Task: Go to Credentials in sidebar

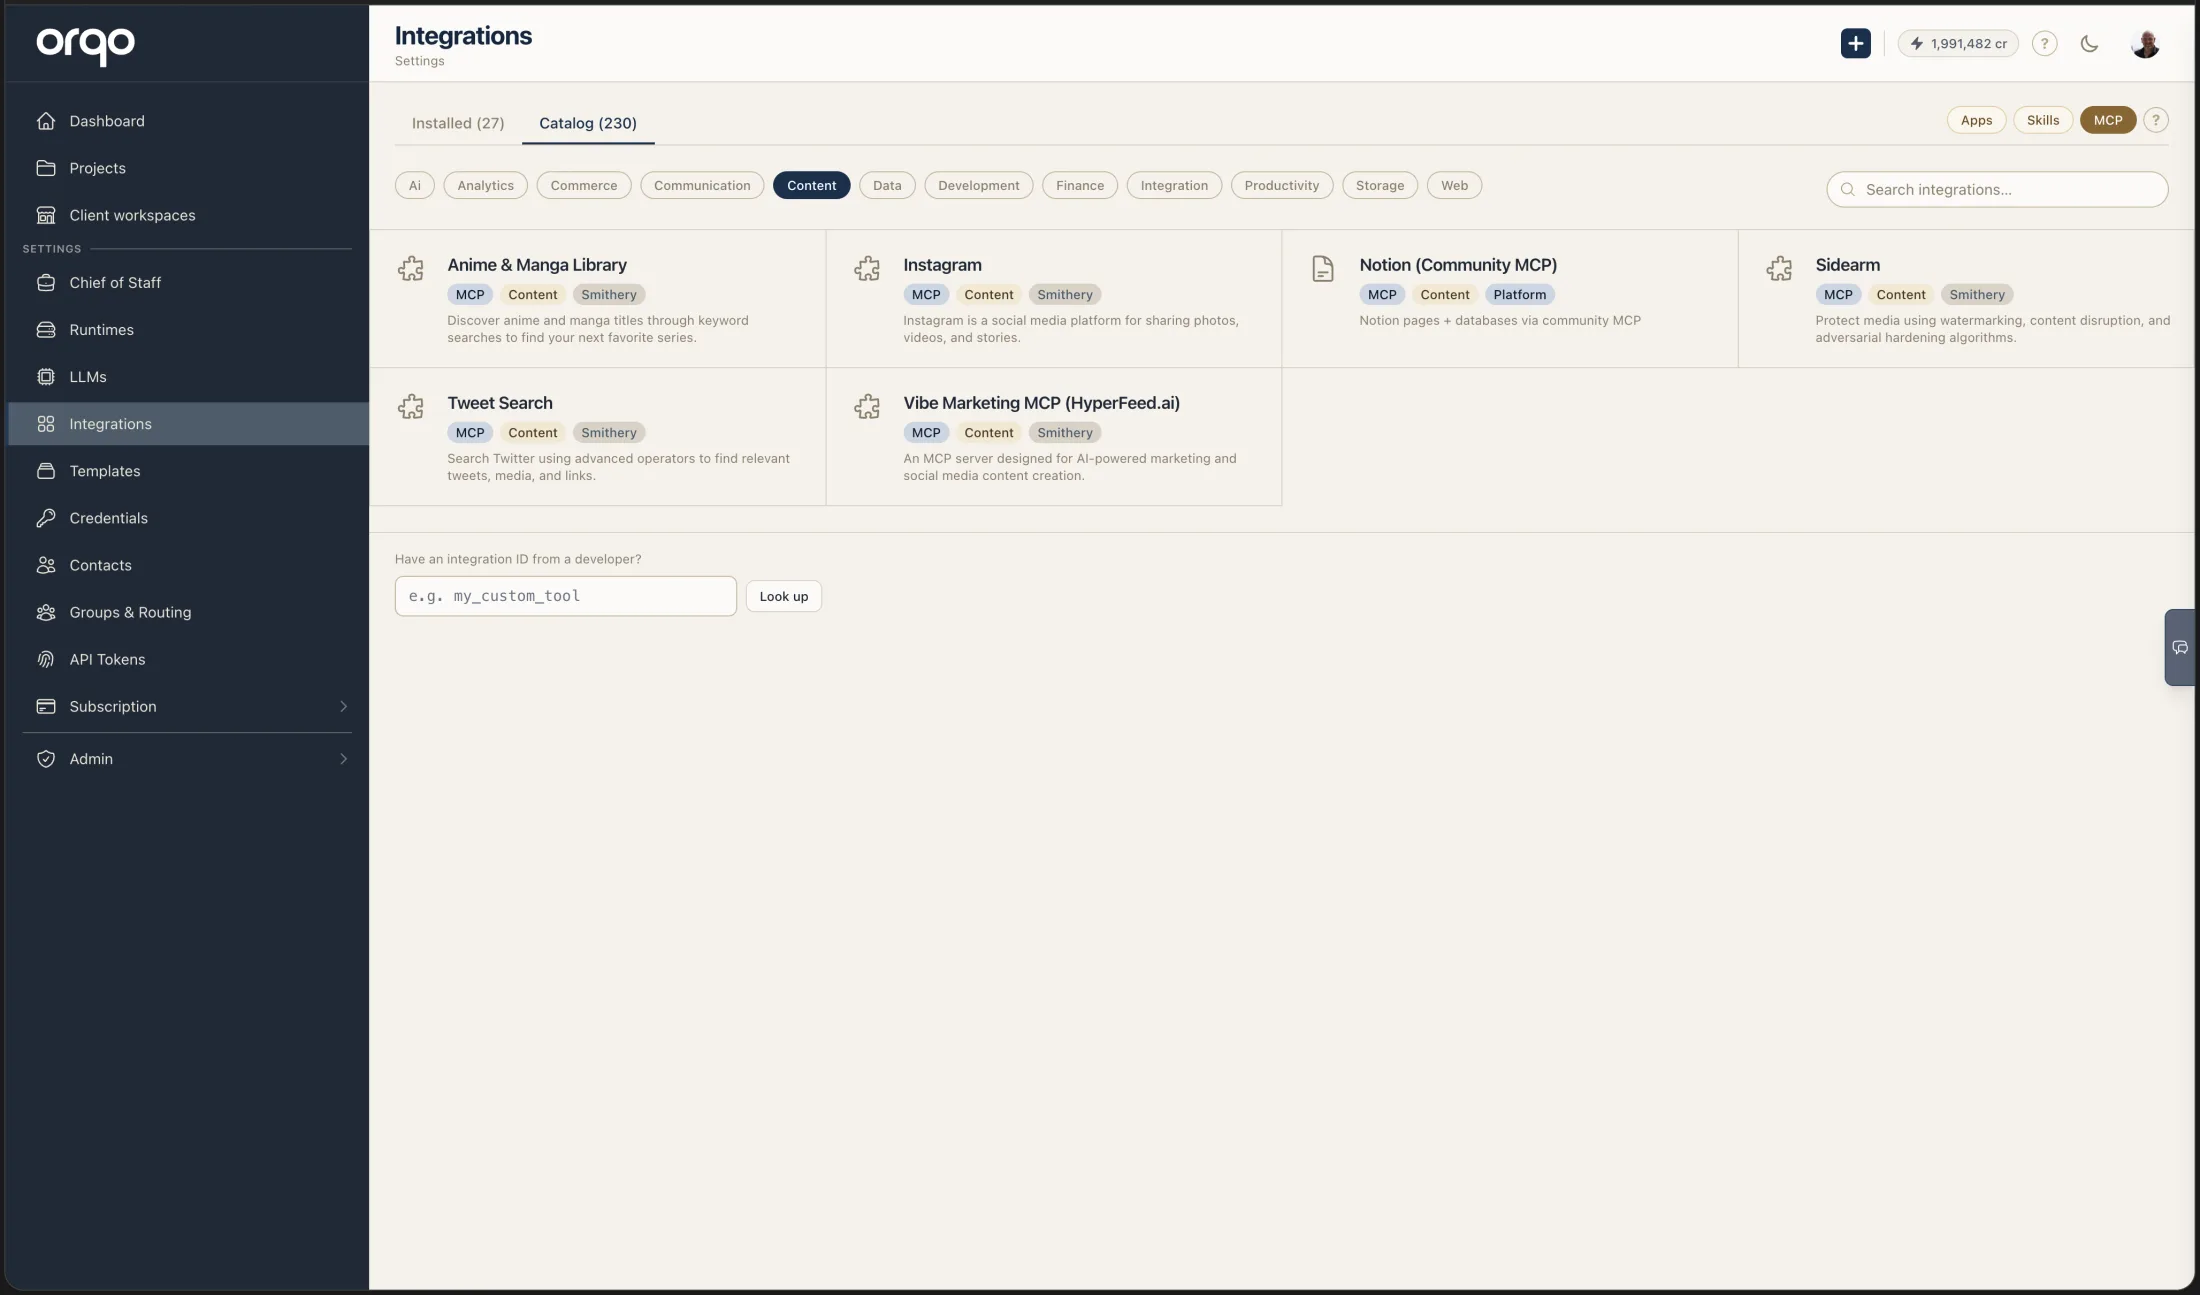Action: [x=188, y=518]
